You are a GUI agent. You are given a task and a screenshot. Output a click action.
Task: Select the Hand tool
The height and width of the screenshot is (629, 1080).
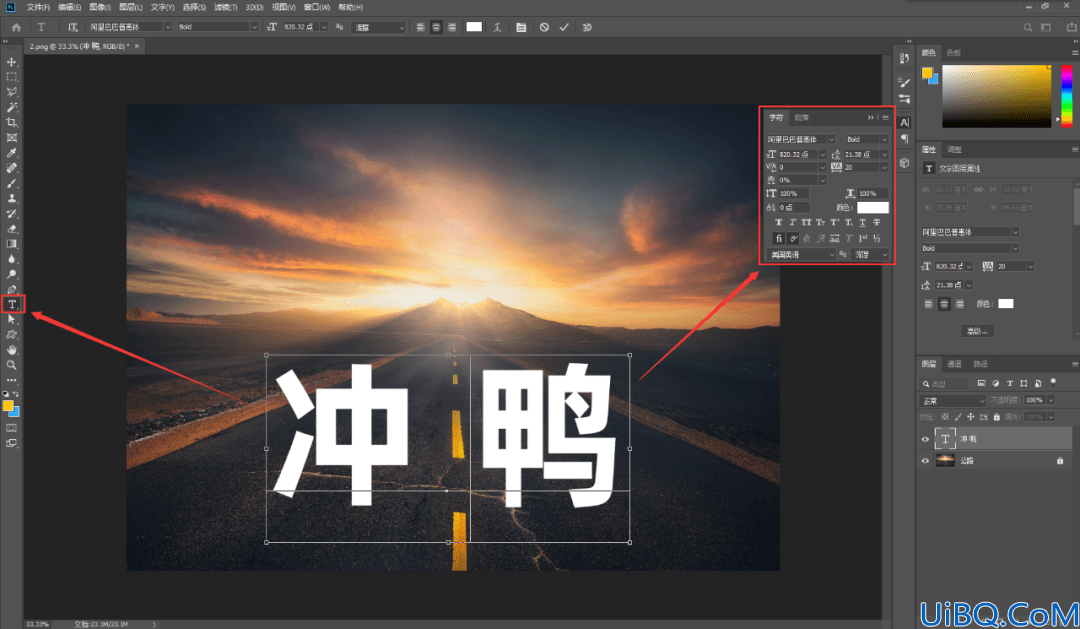[12, 350]
